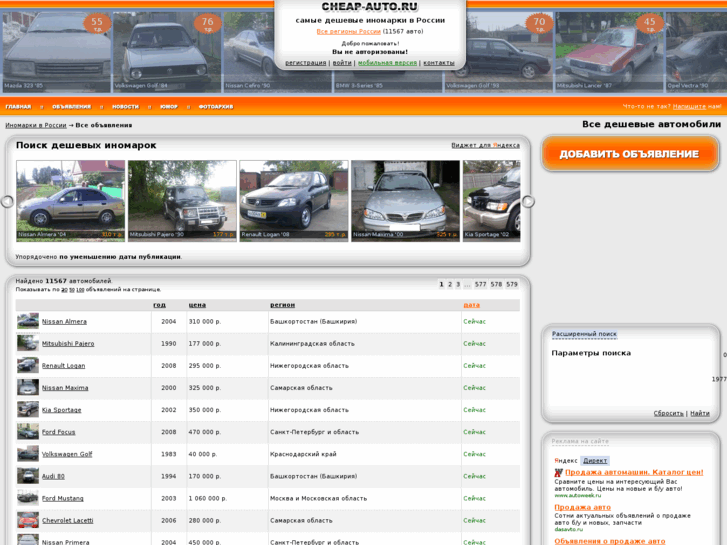This screenshot has height=545, width=727.
Task: Click ДОБАВИТЬ ОБЪЯВЛЕНИЕ button
Action: (x=630, y=154)
